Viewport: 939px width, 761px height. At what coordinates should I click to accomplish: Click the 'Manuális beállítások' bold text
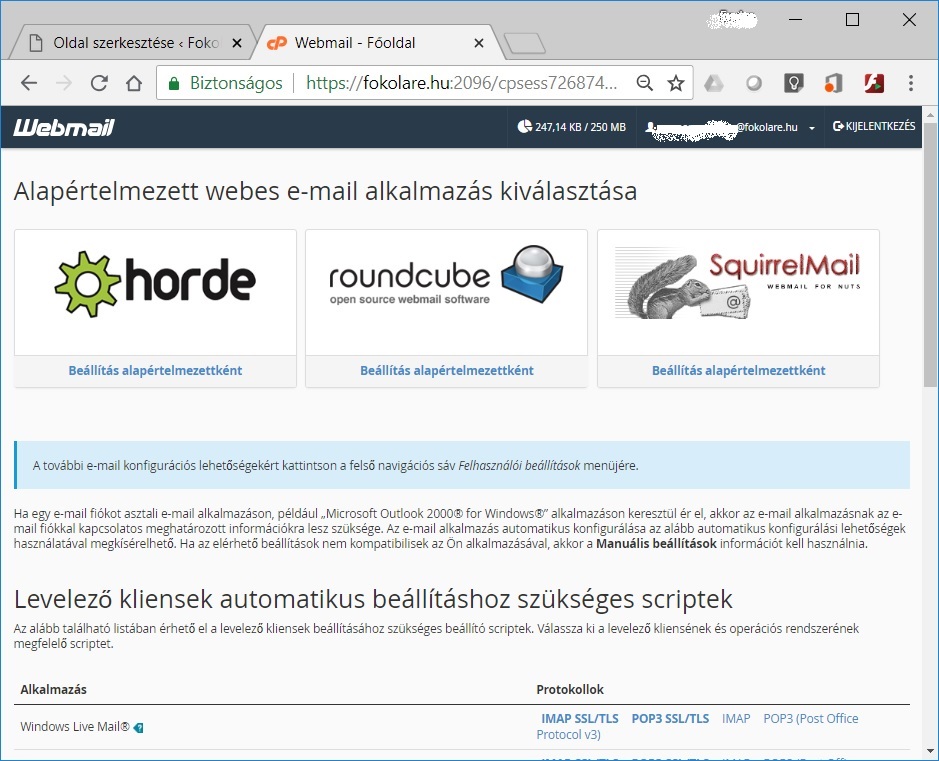coord(656,544)
